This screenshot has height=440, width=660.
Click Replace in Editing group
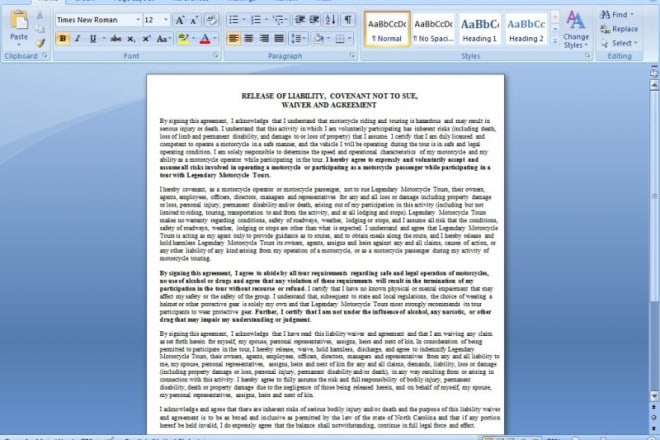[619, 29]
